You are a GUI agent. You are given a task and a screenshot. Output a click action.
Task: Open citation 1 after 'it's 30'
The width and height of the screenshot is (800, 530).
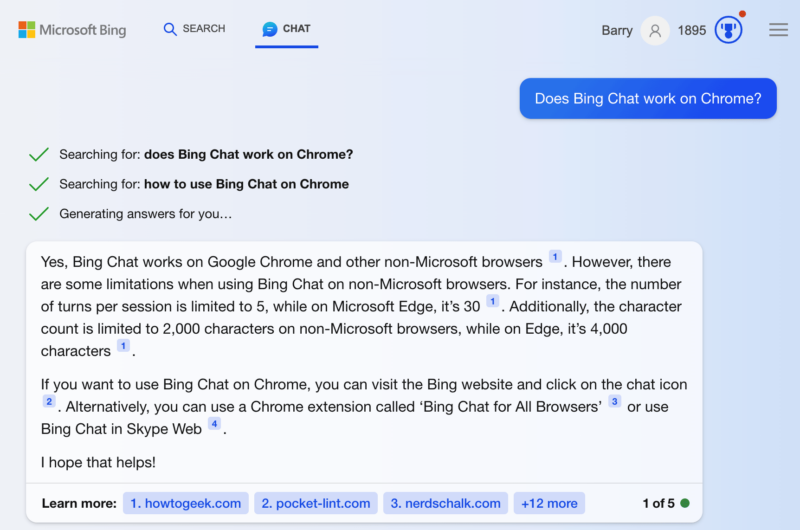[x=492, y=301]
